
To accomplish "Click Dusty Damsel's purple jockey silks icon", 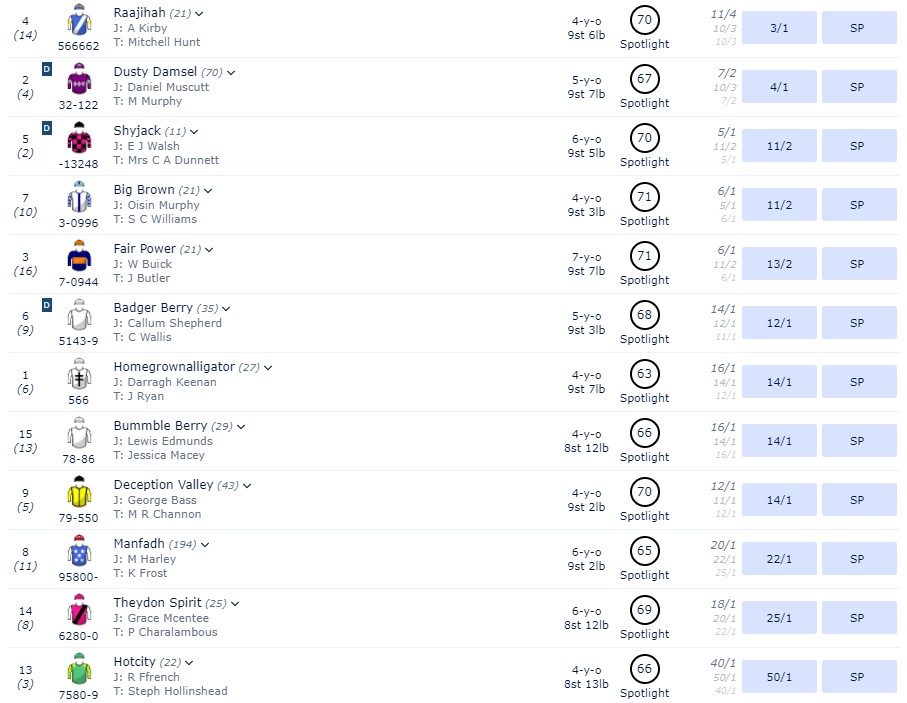I will click(79, 80).
